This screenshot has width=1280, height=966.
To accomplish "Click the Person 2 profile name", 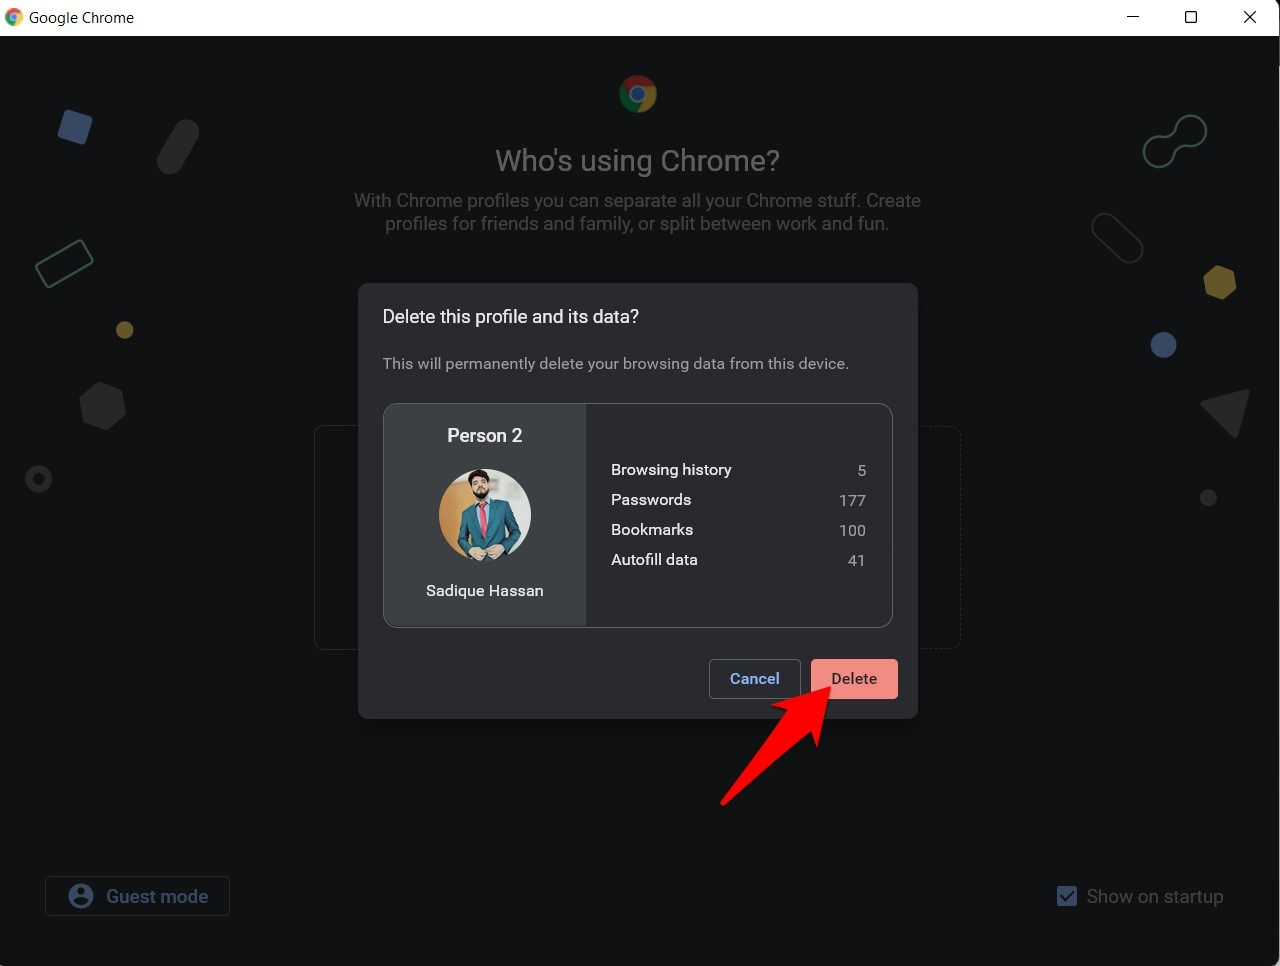I will (485, 435).
